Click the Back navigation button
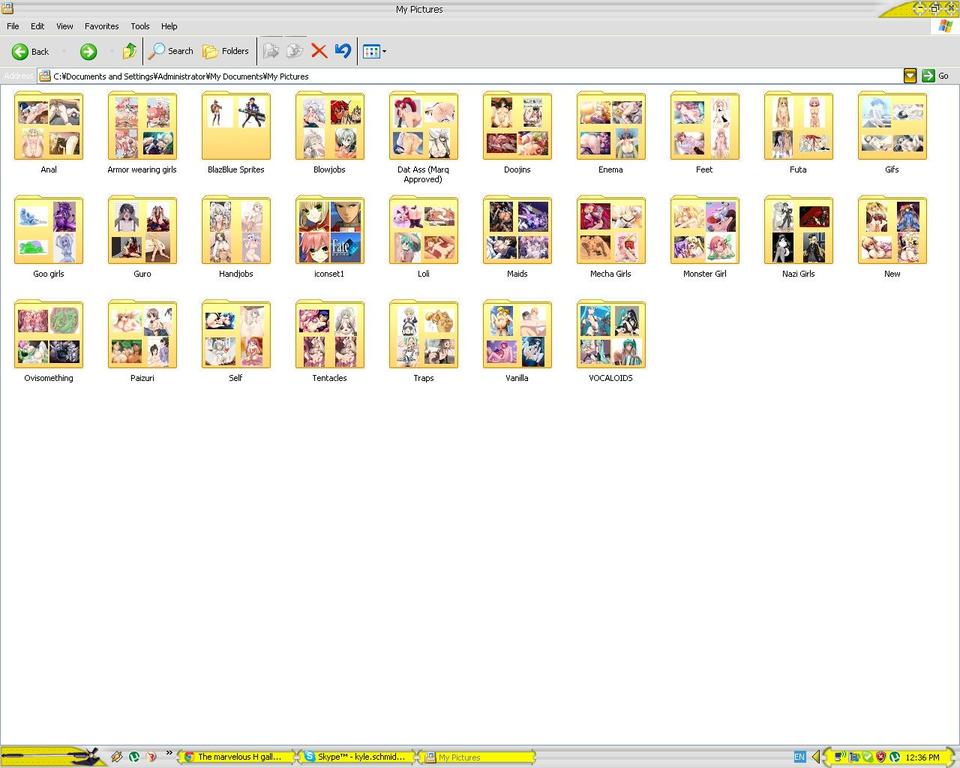The image size is (960, 768). (30, 51)
